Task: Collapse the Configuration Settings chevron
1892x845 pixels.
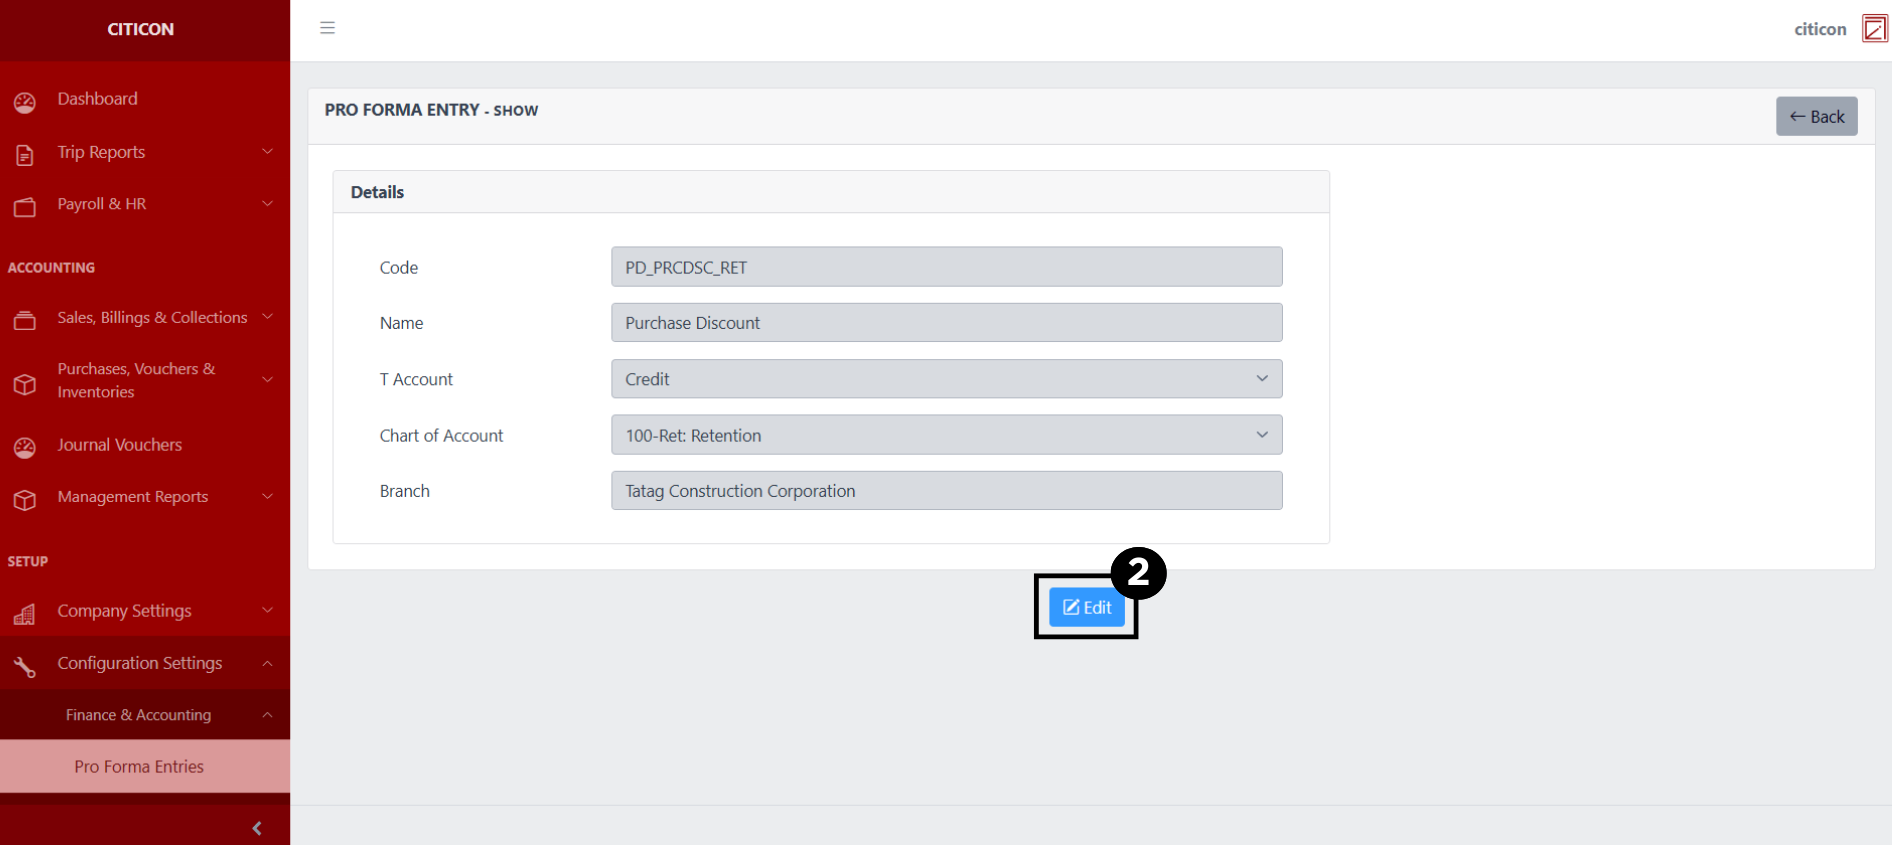Action: coord(267,663)
